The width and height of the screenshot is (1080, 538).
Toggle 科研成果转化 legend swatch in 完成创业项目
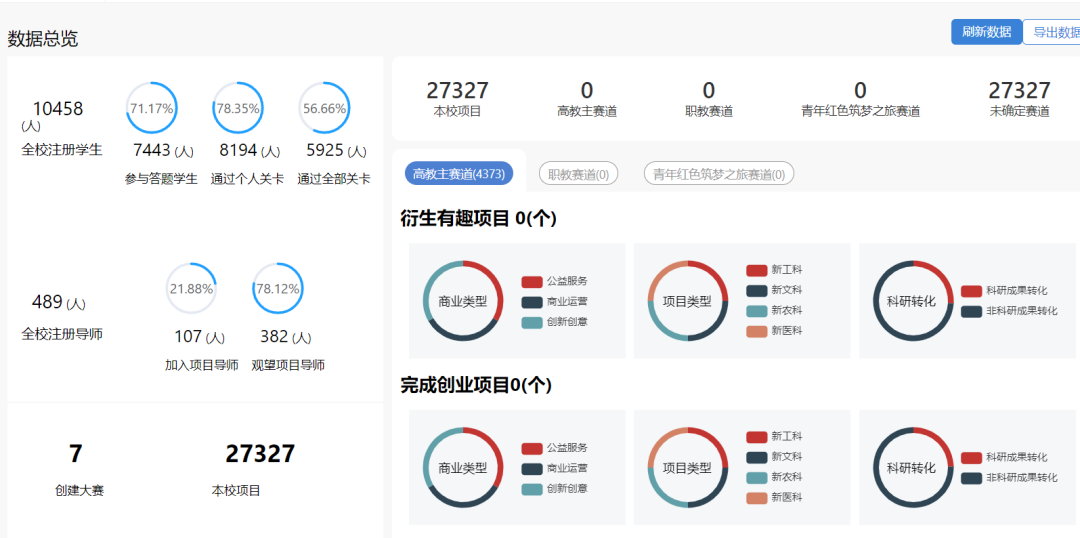click(x=971, y=457)
